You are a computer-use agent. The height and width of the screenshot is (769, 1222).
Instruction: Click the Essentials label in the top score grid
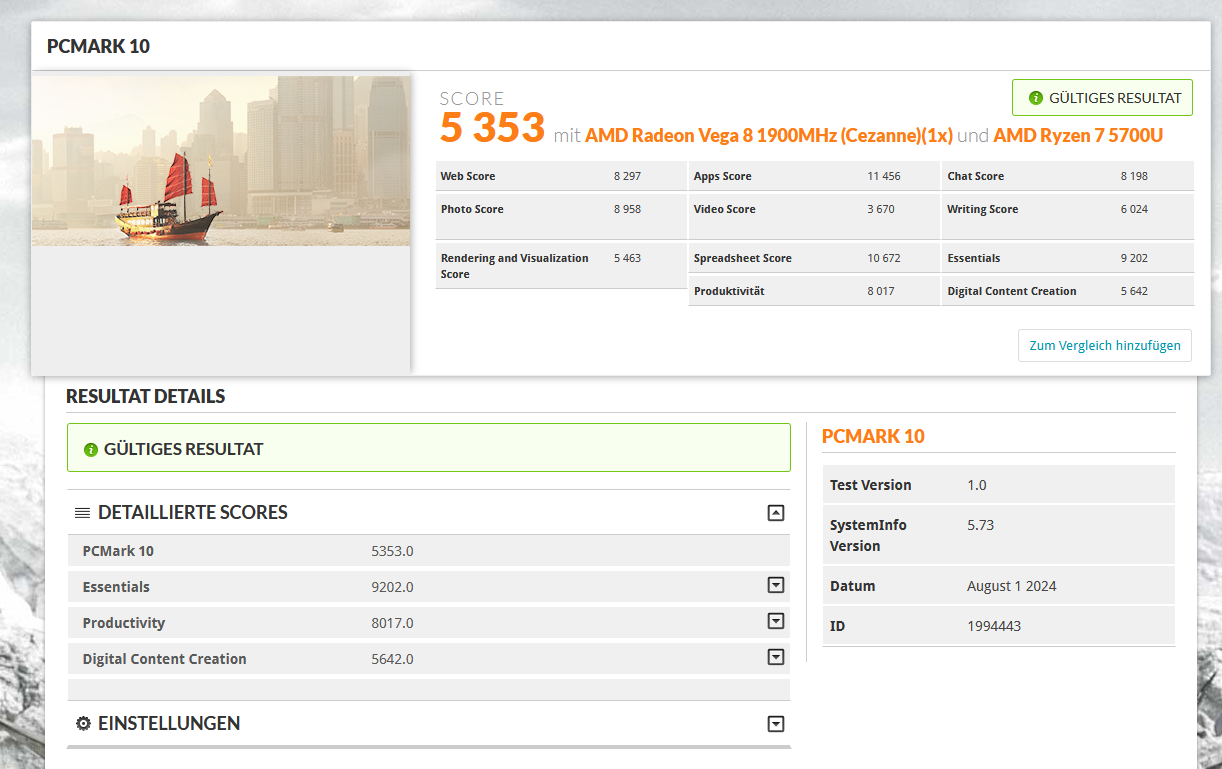[974, 258]
